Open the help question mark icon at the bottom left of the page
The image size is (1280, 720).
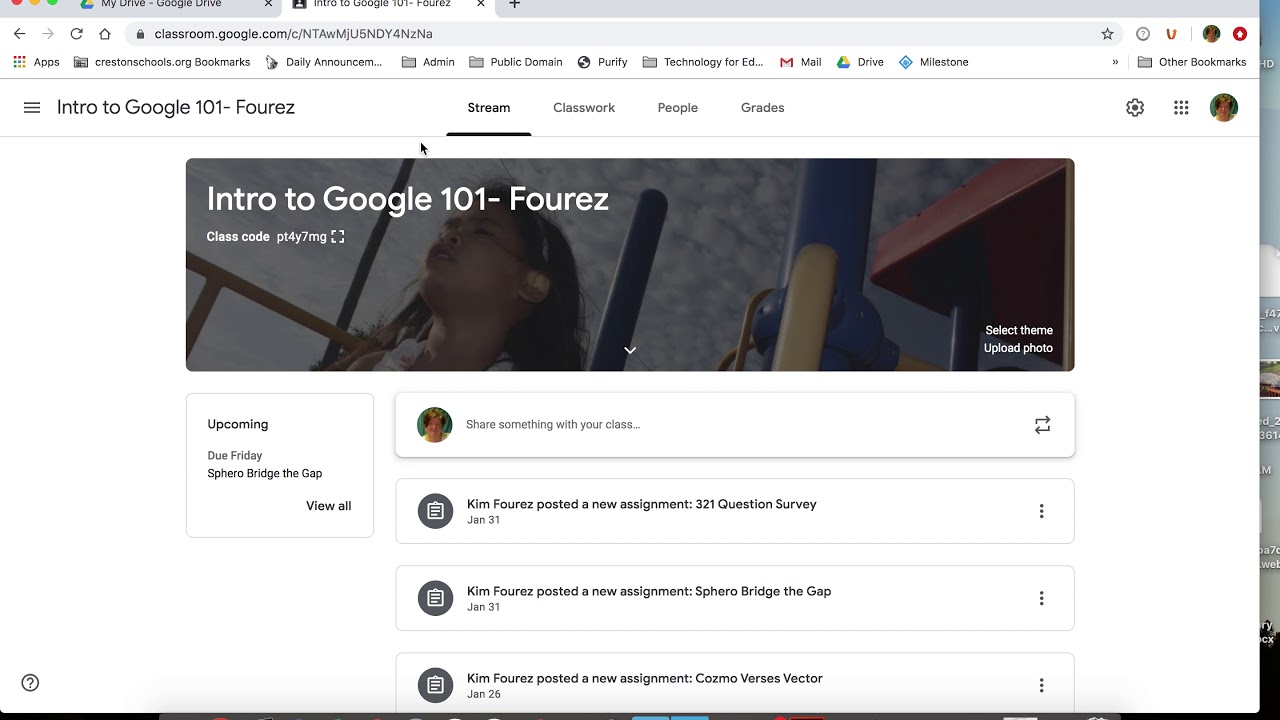click(30, 683)
